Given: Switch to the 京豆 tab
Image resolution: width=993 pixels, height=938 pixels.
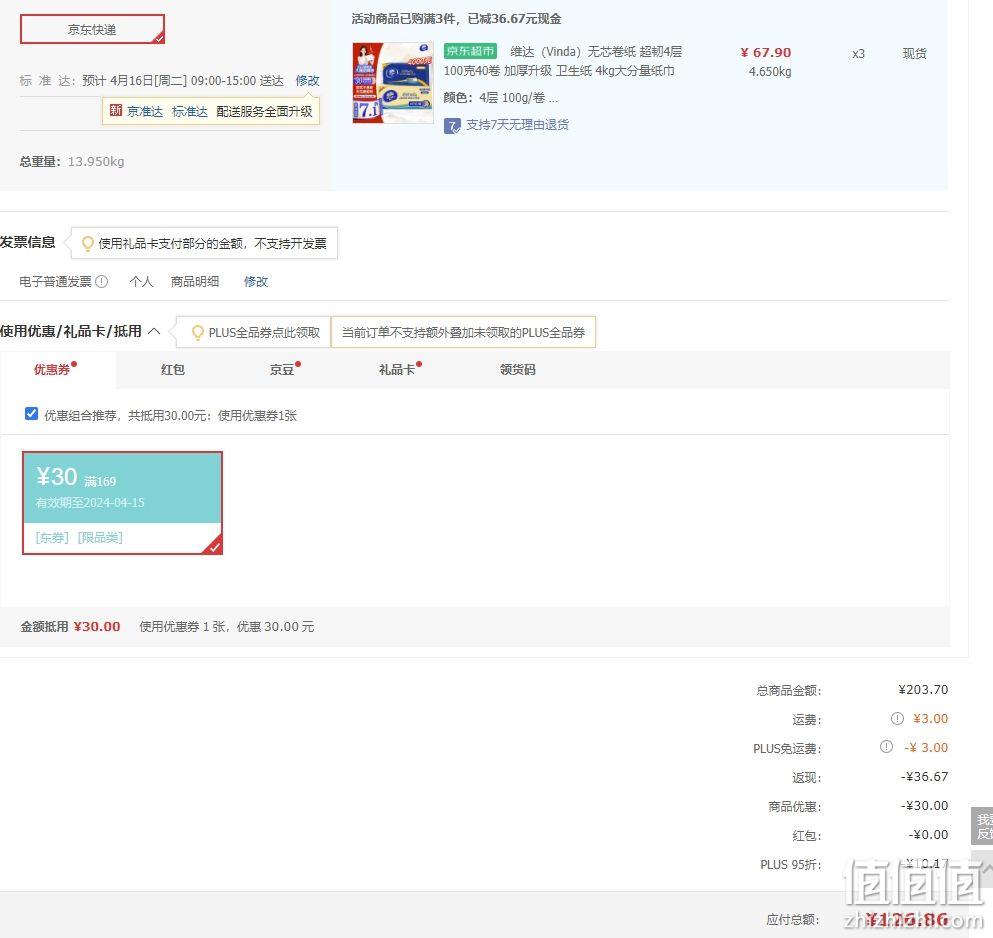Looking at the screenshot, I should click(x=282, y=369).
